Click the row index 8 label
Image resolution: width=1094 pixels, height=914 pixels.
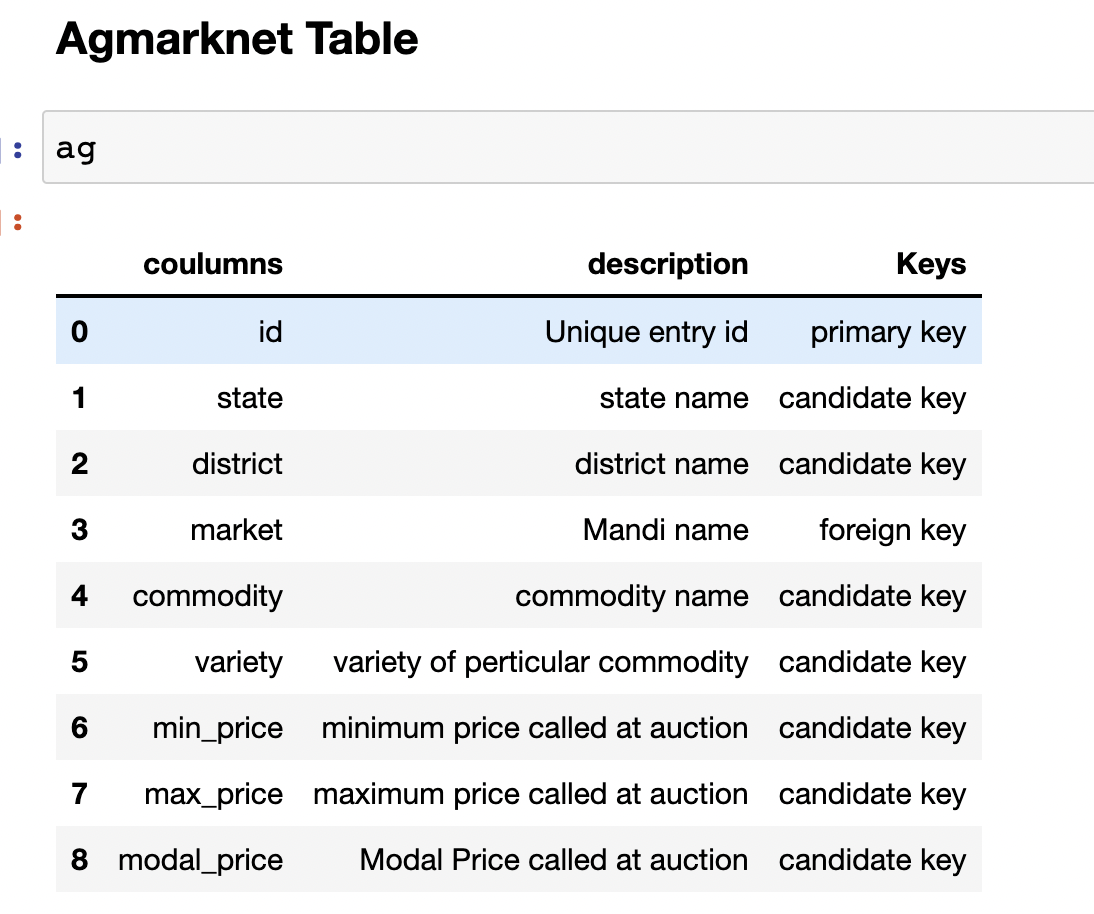coord(79,859)
